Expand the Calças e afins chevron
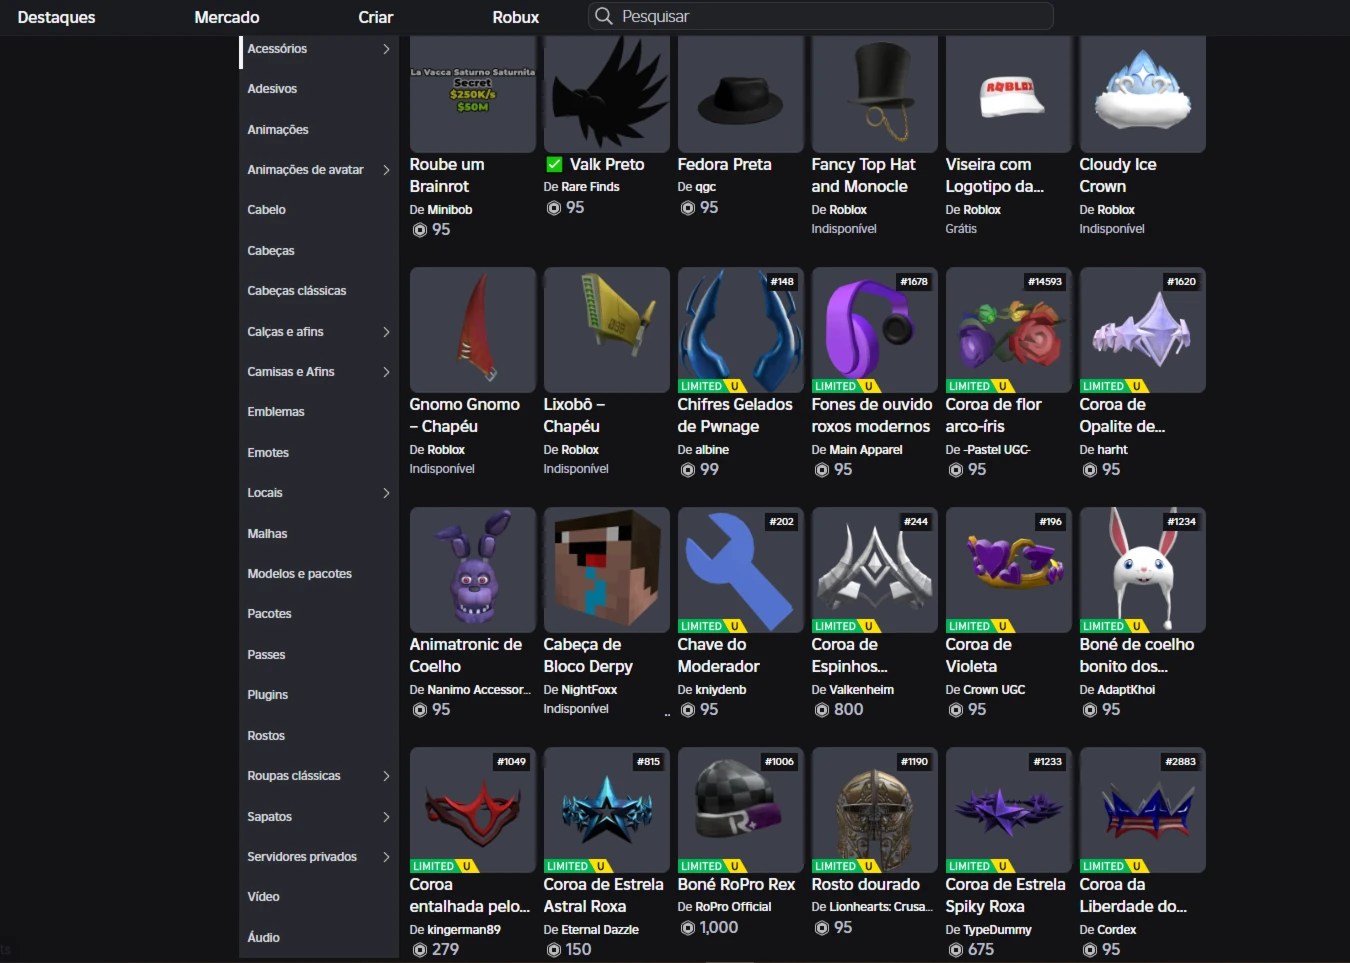The width and height of the screenshot is (1350, 963). 386,332
